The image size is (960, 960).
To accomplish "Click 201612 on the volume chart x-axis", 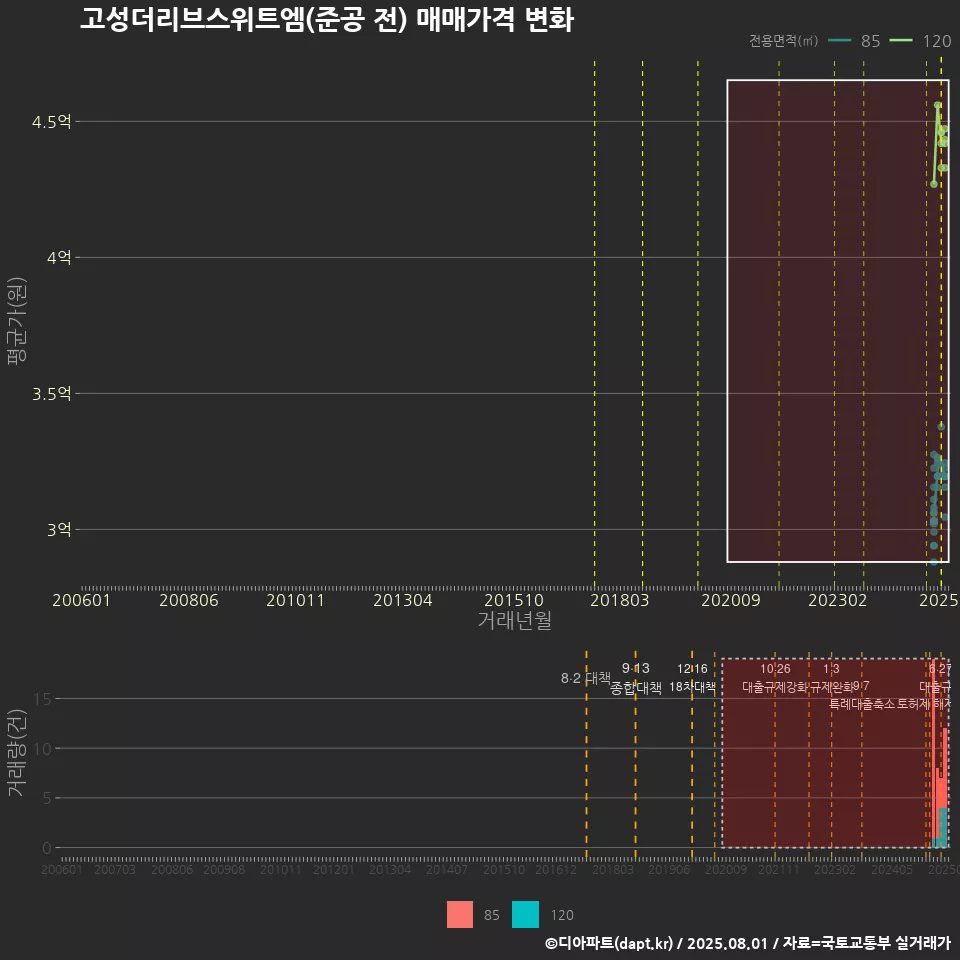I will pos(556,870).
